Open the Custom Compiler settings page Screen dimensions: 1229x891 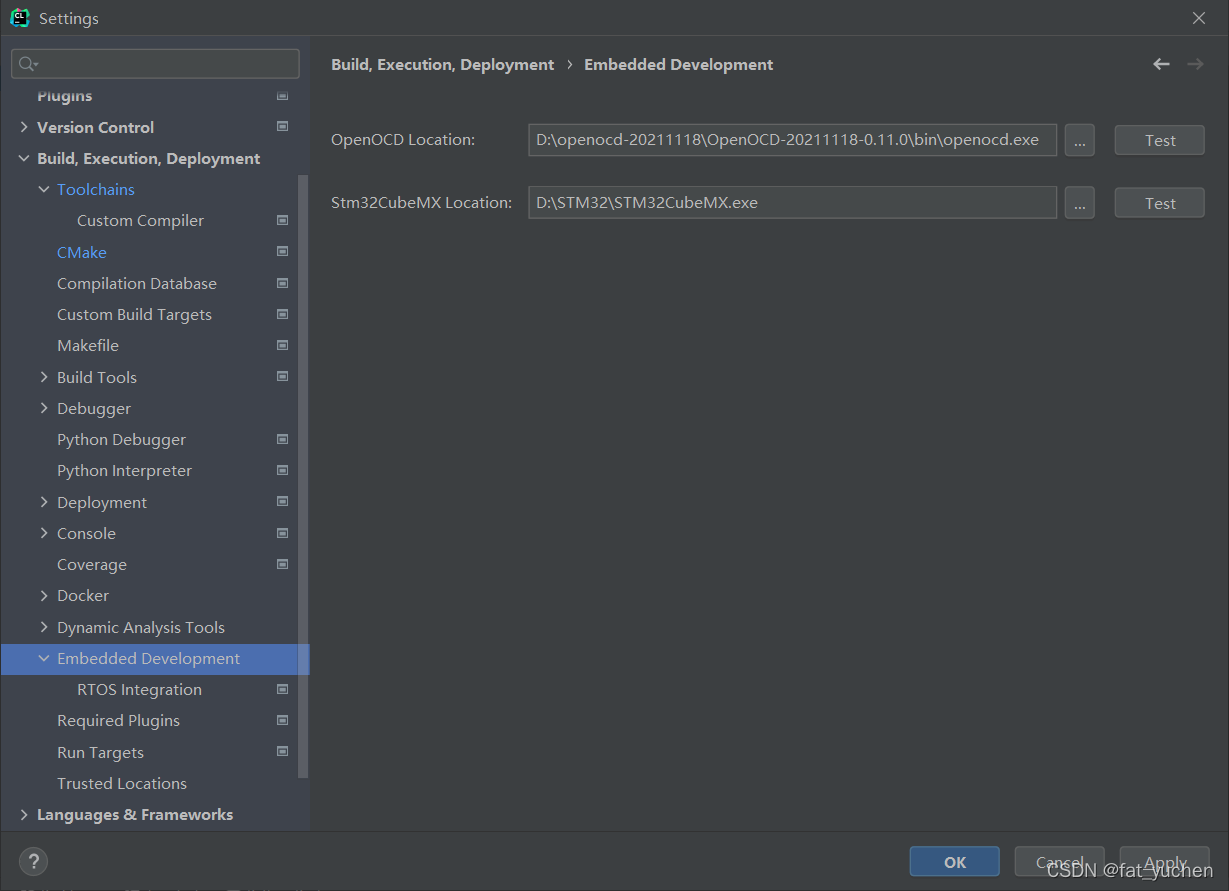(140, 220)
